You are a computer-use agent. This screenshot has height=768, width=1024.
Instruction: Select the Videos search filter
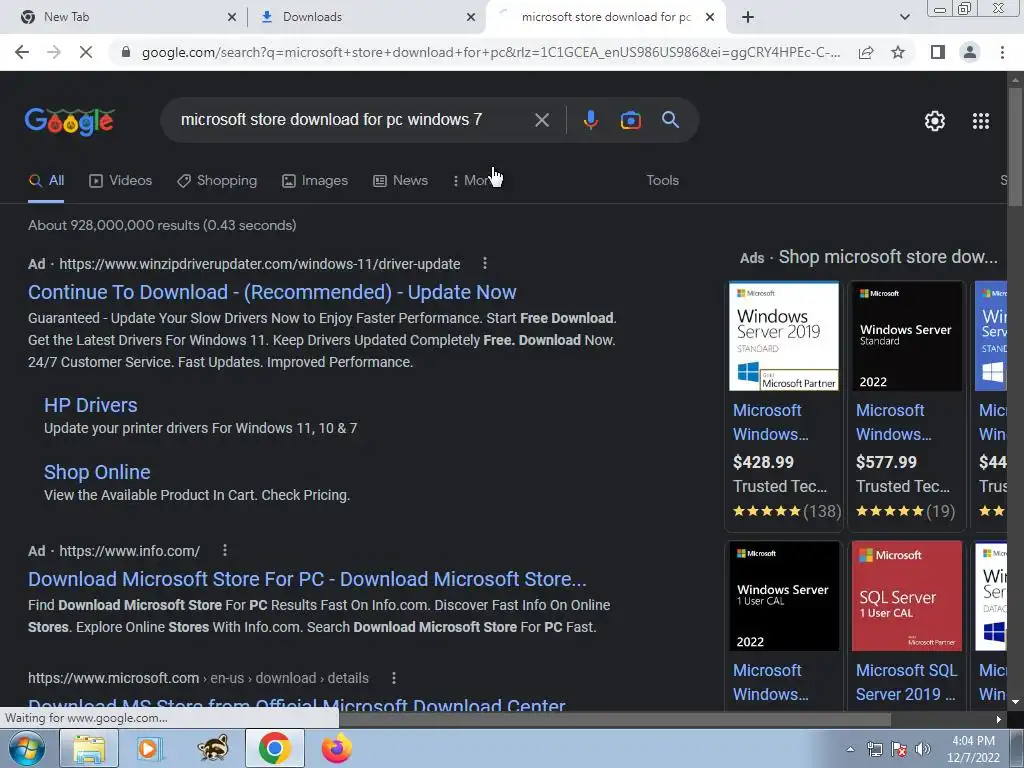pyautogui.click(x=121, y=180)
